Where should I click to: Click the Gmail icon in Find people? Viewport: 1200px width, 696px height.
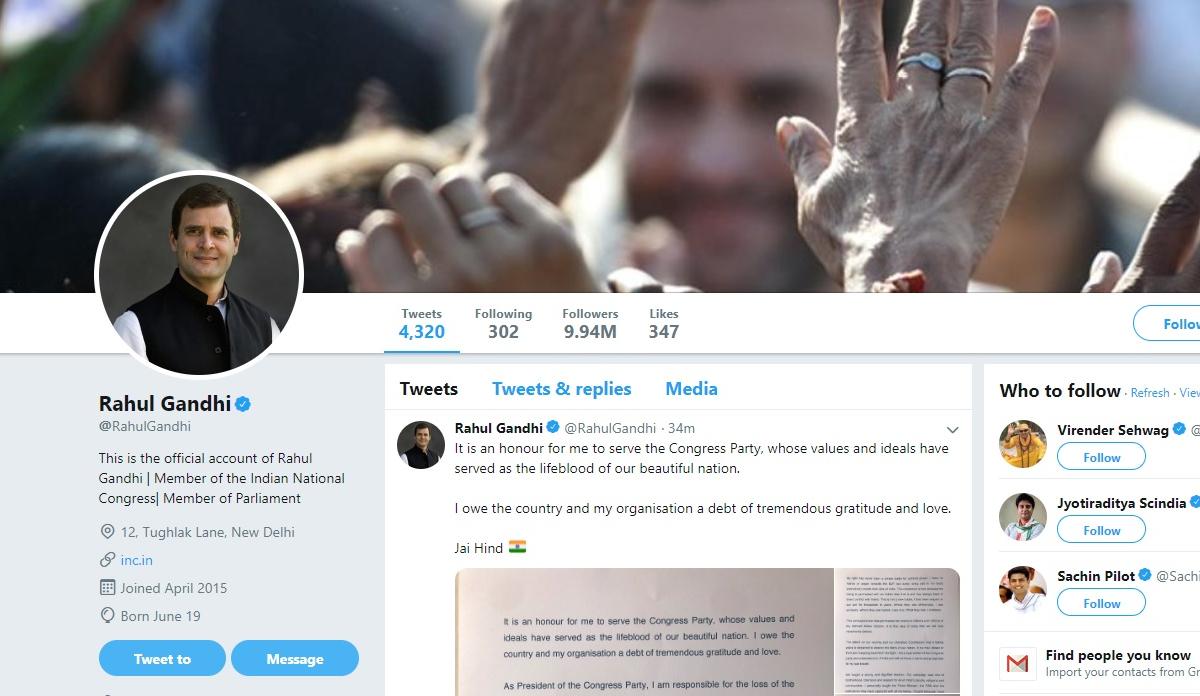pyautogui.click(x=1017, y=664)
